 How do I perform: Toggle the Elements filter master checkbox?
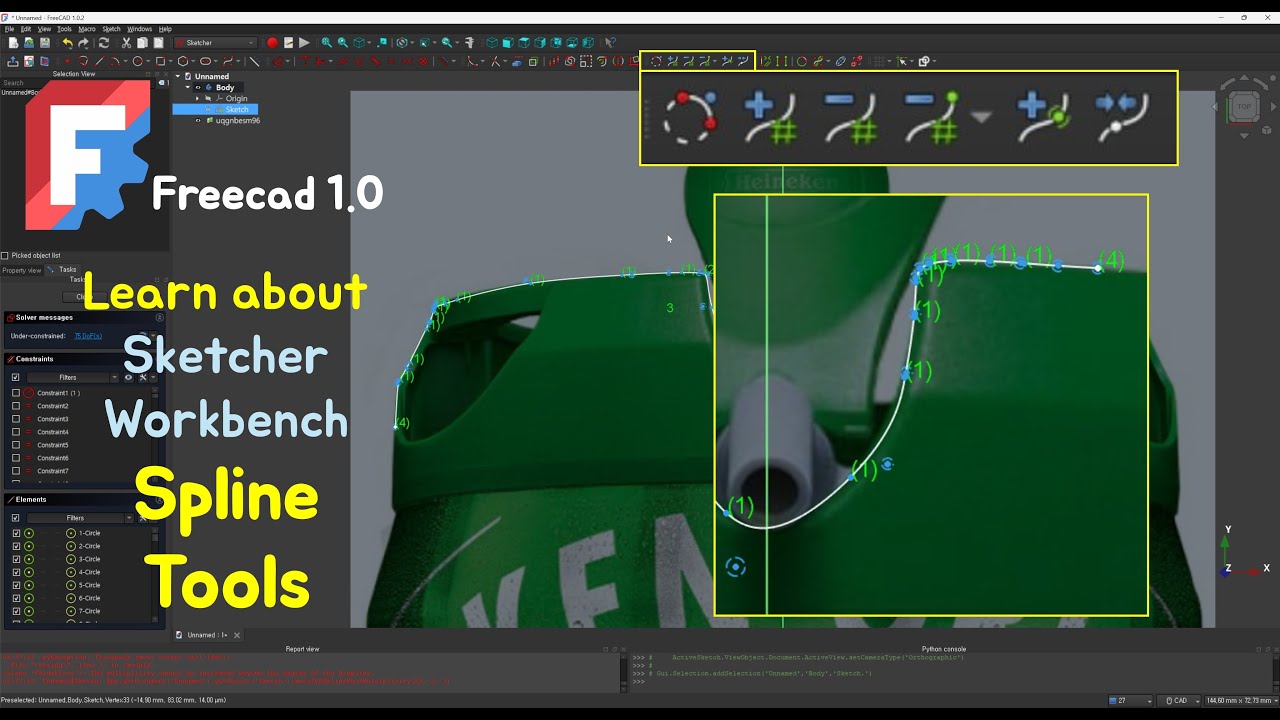tap(15, 518)
